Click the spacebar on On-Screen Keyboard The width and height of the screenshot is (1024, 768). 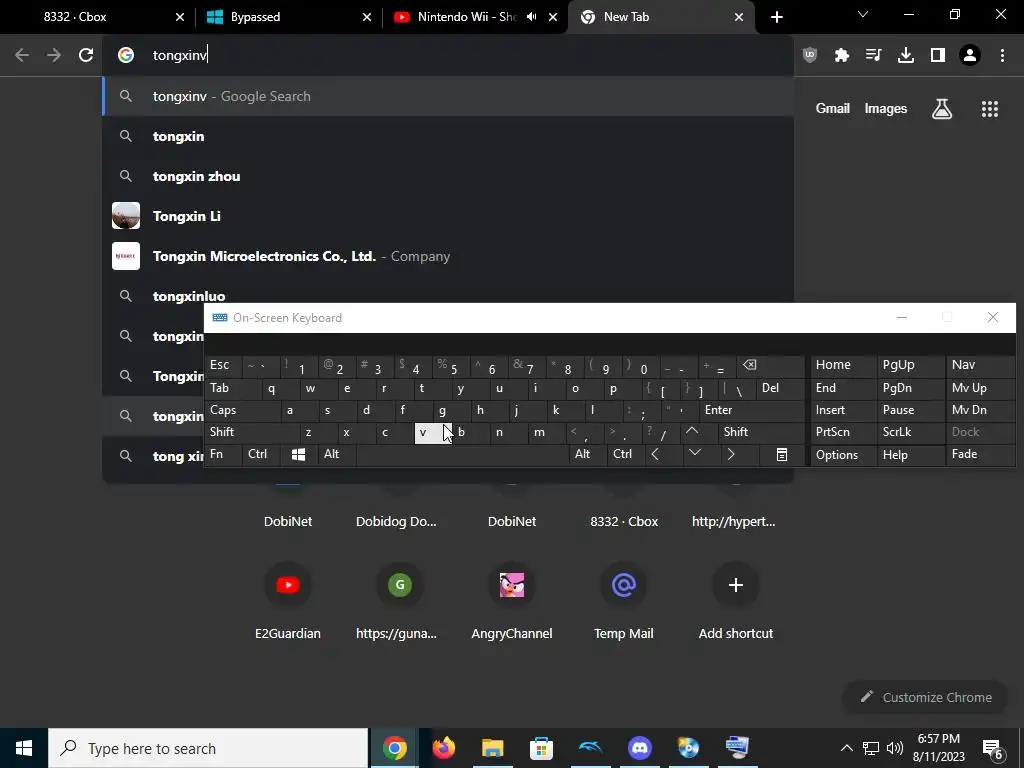(x=462, y=455)
